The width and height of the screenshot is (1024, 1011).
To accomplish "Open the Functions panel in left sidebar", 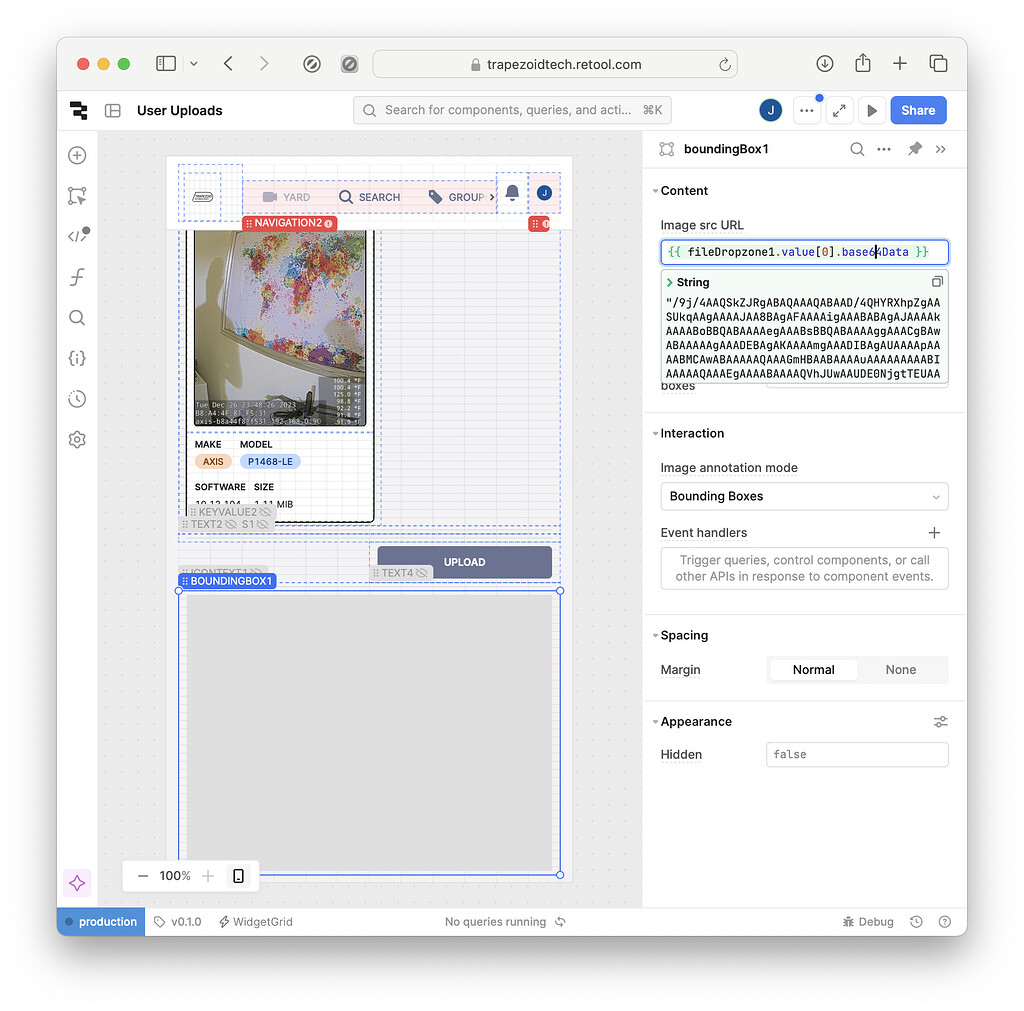I will [x=77, y=277].
